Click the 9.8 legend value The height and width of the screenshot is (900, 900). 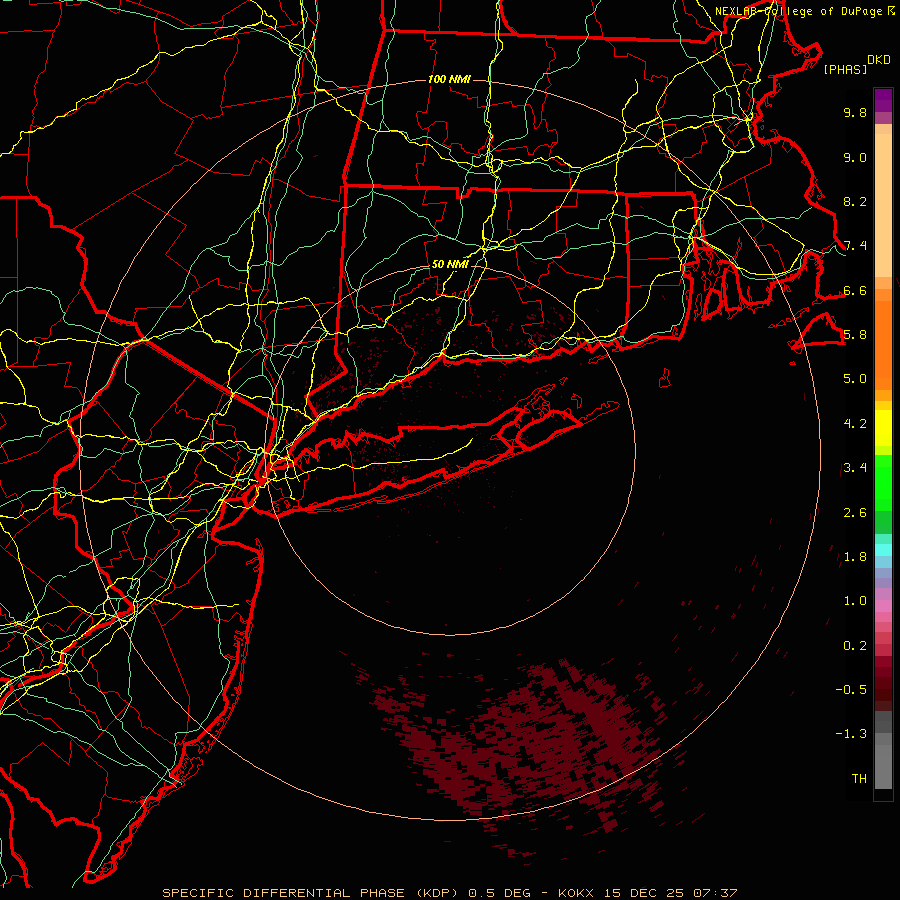pyautogui.click(x=855, y=113)
